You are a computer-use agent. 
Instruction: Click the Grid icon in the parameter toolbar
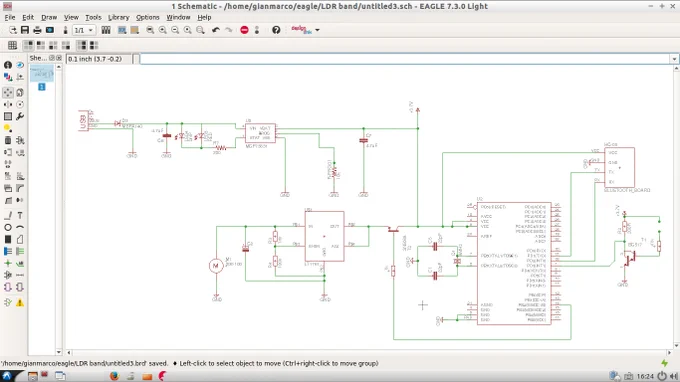[13, 45]
